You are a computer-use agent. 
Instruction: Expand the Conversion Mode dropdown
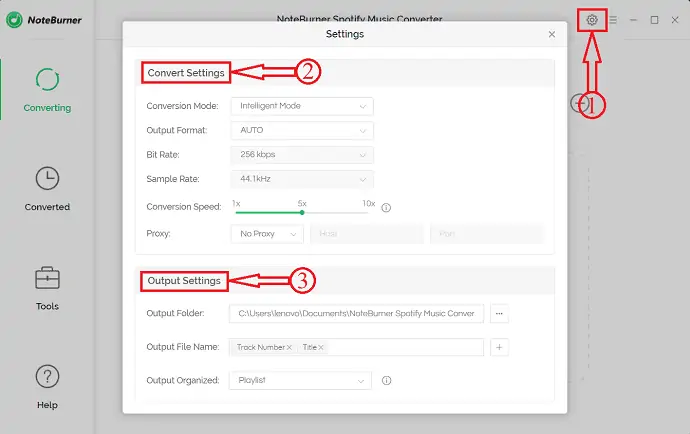click(302, 106)
